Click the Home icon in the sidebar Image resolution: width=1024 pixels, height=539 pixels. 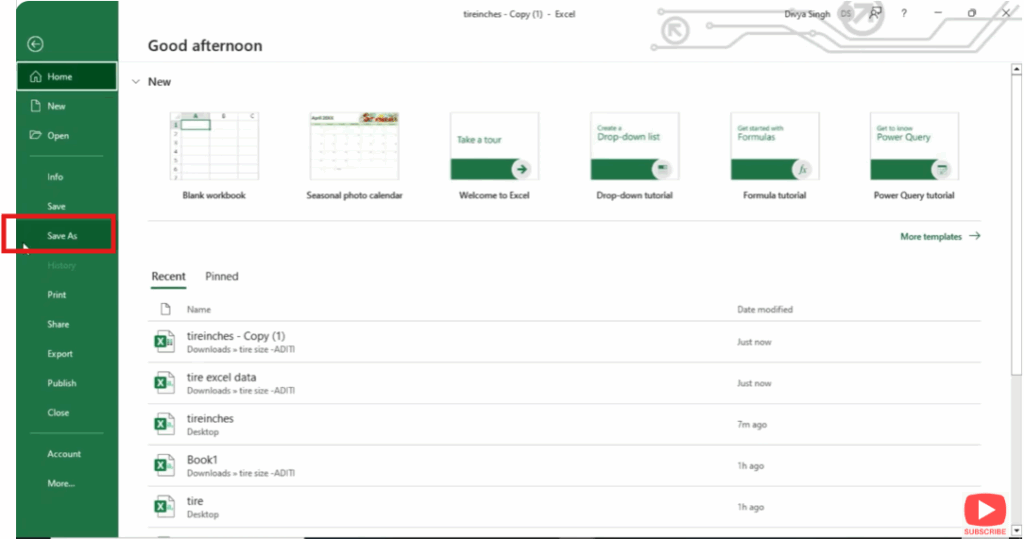click(36, 77)
